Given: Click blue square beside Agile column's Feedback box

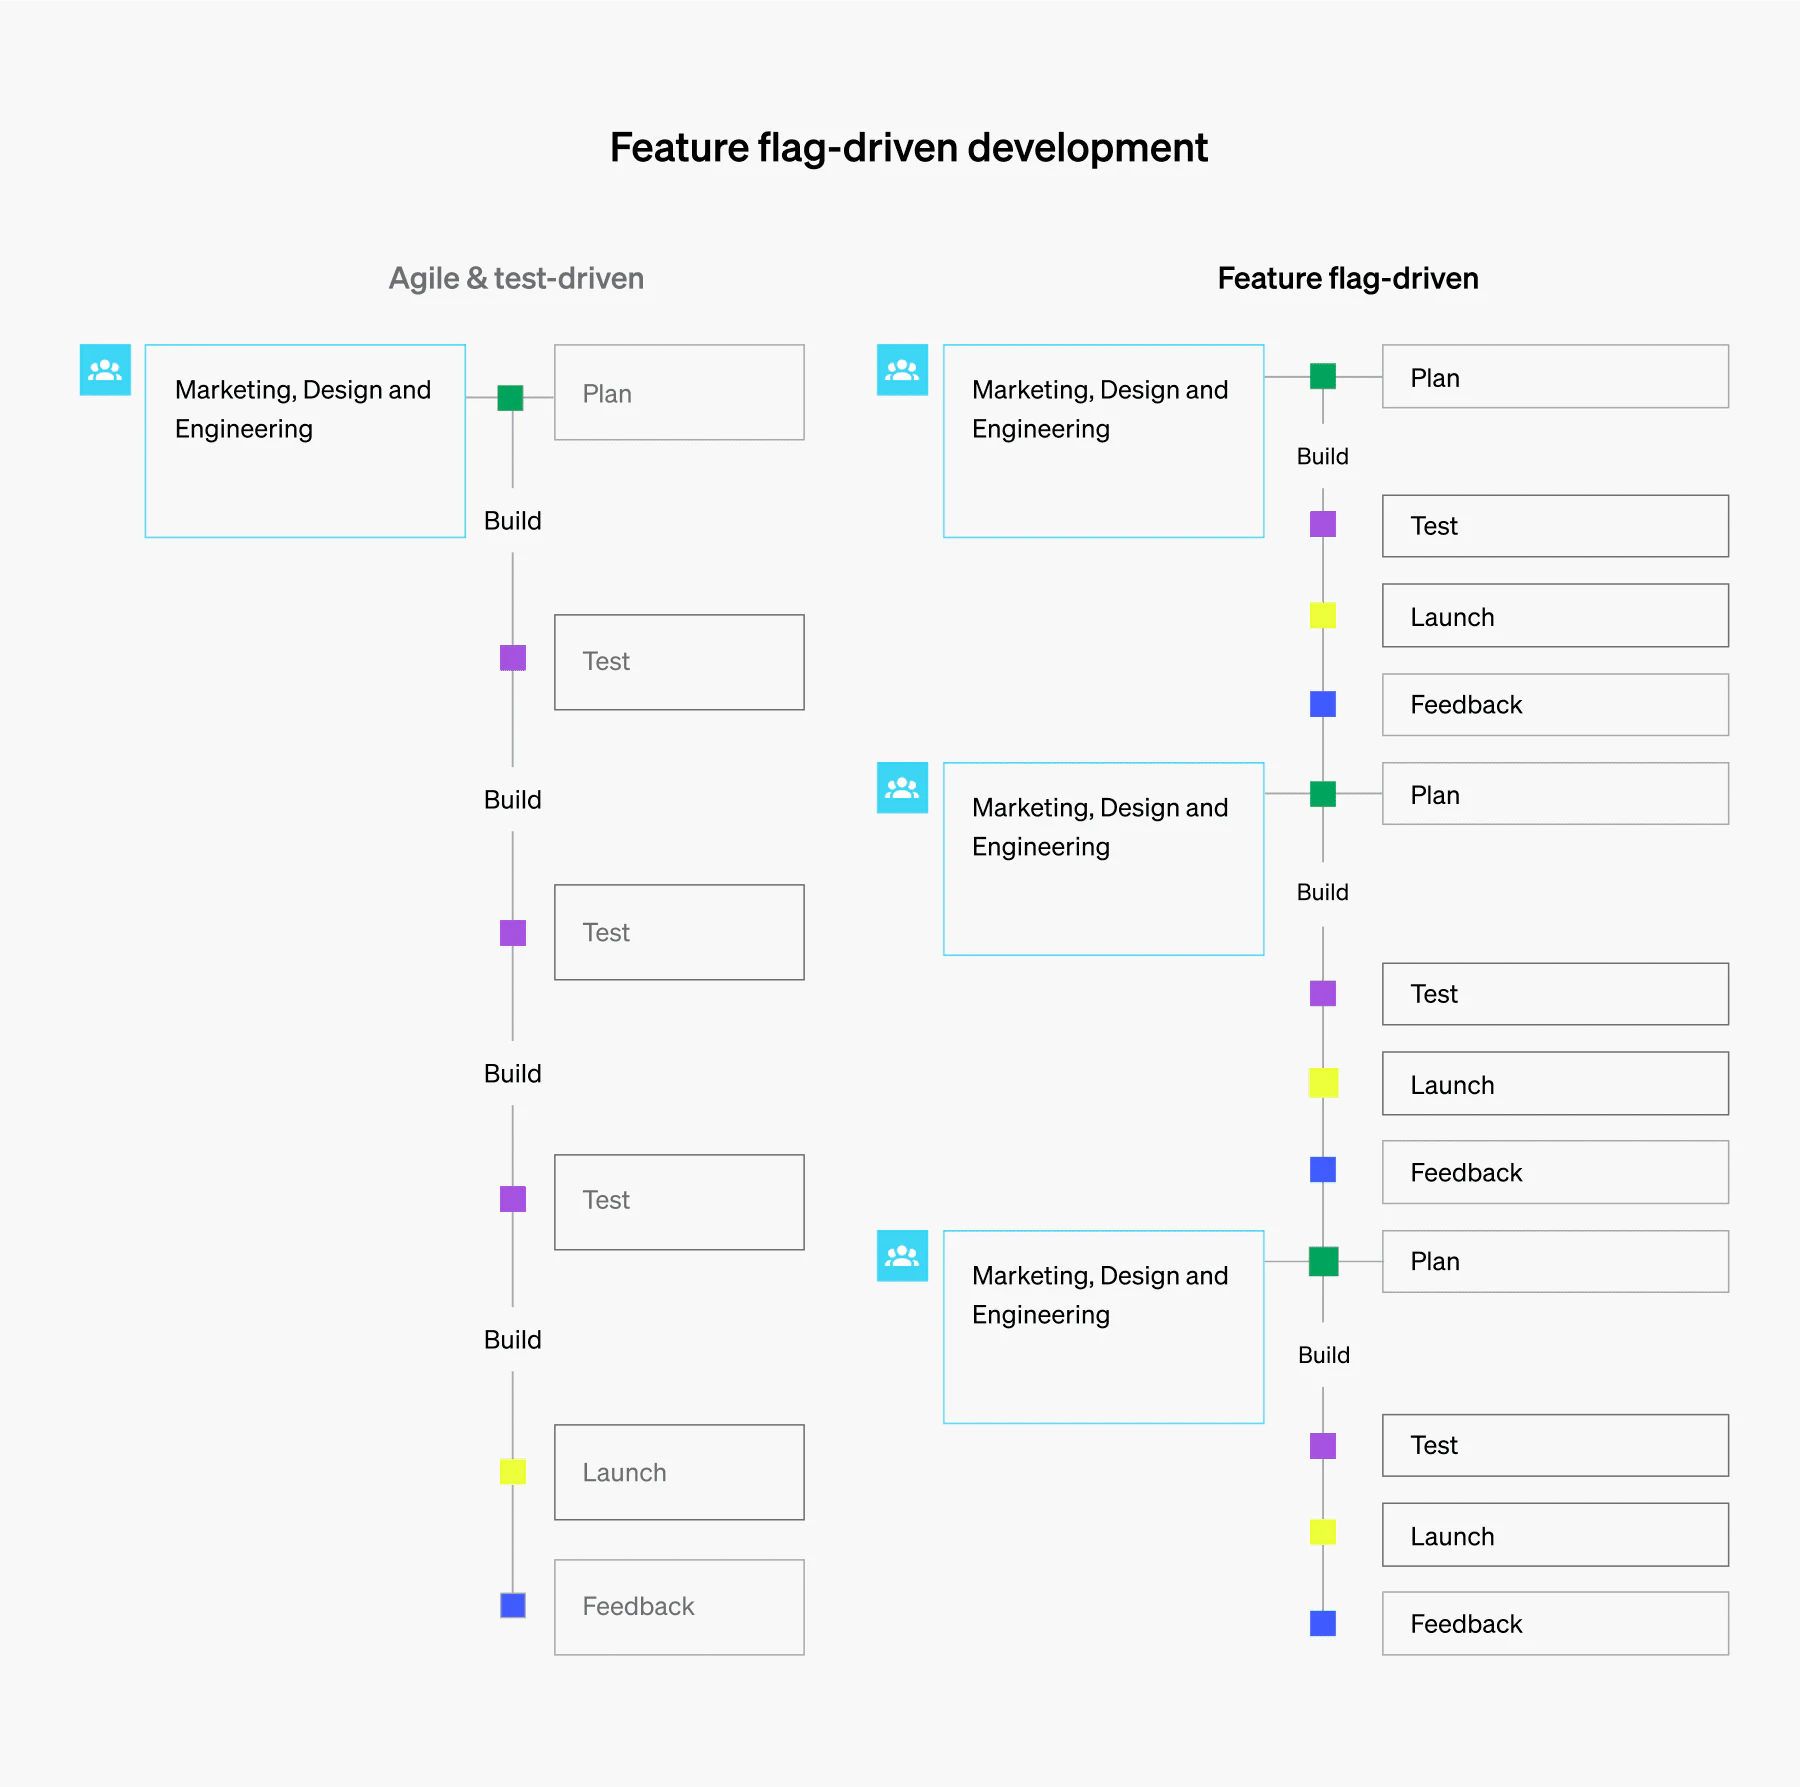Looking at the screenshot, I should [x=513, y=1605].
